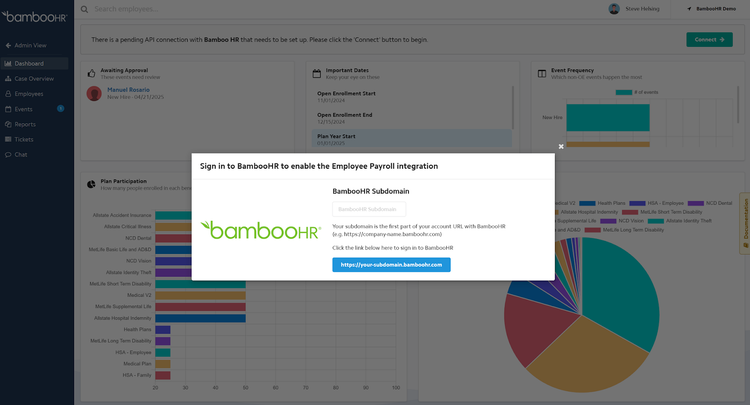Click Manuel Rosario's profile photo
750x405 pixels.
pyautogui.click(x=94, y=93)
